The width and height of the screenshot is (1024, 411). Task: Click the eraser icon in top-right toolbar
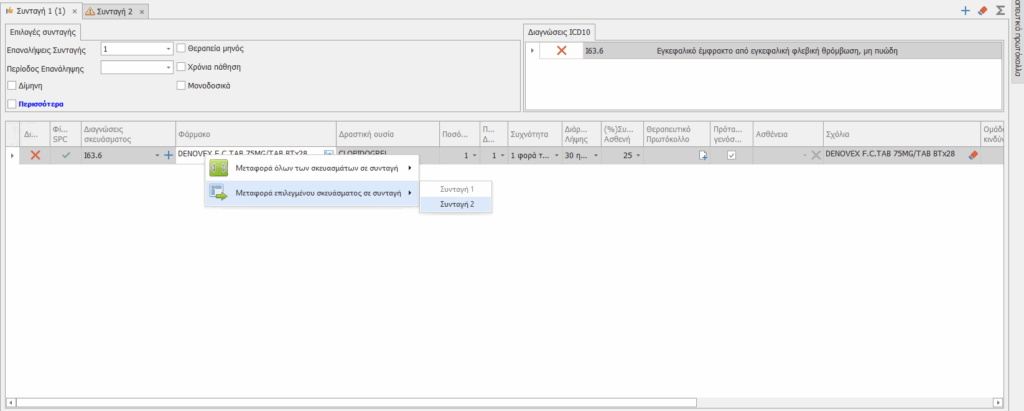[981, 10]
